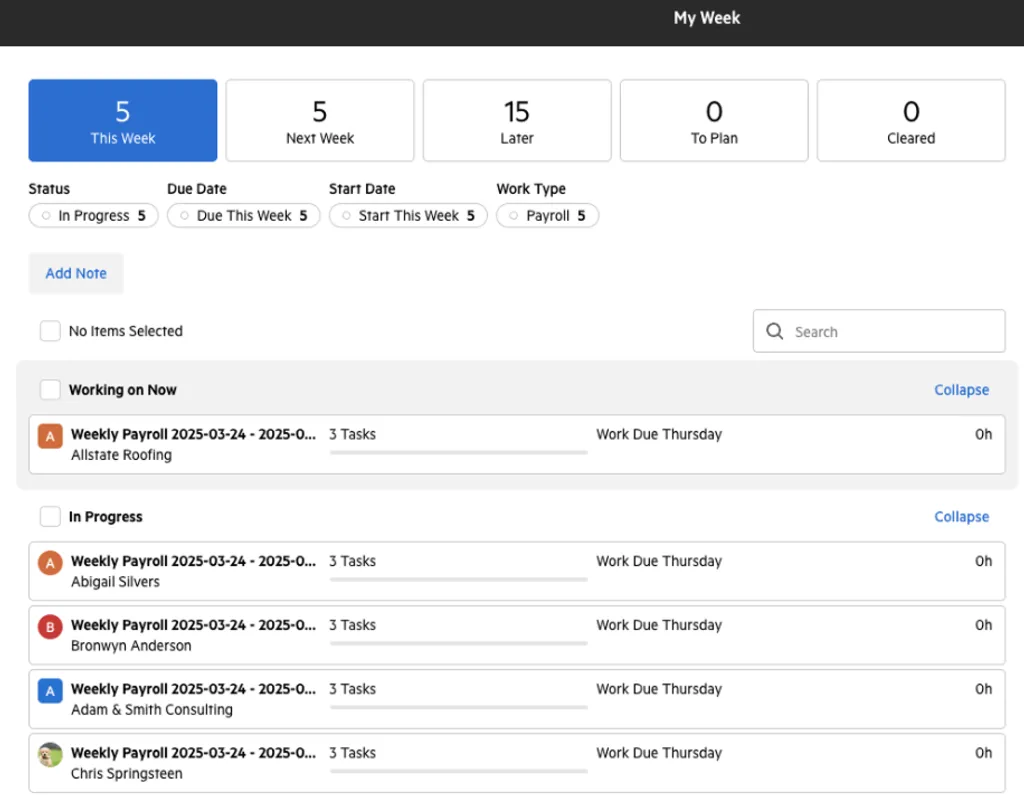Open the Allstate Roofing weekly payroll title
This screenshot has height=795, width=1024.
click(193, 434)
